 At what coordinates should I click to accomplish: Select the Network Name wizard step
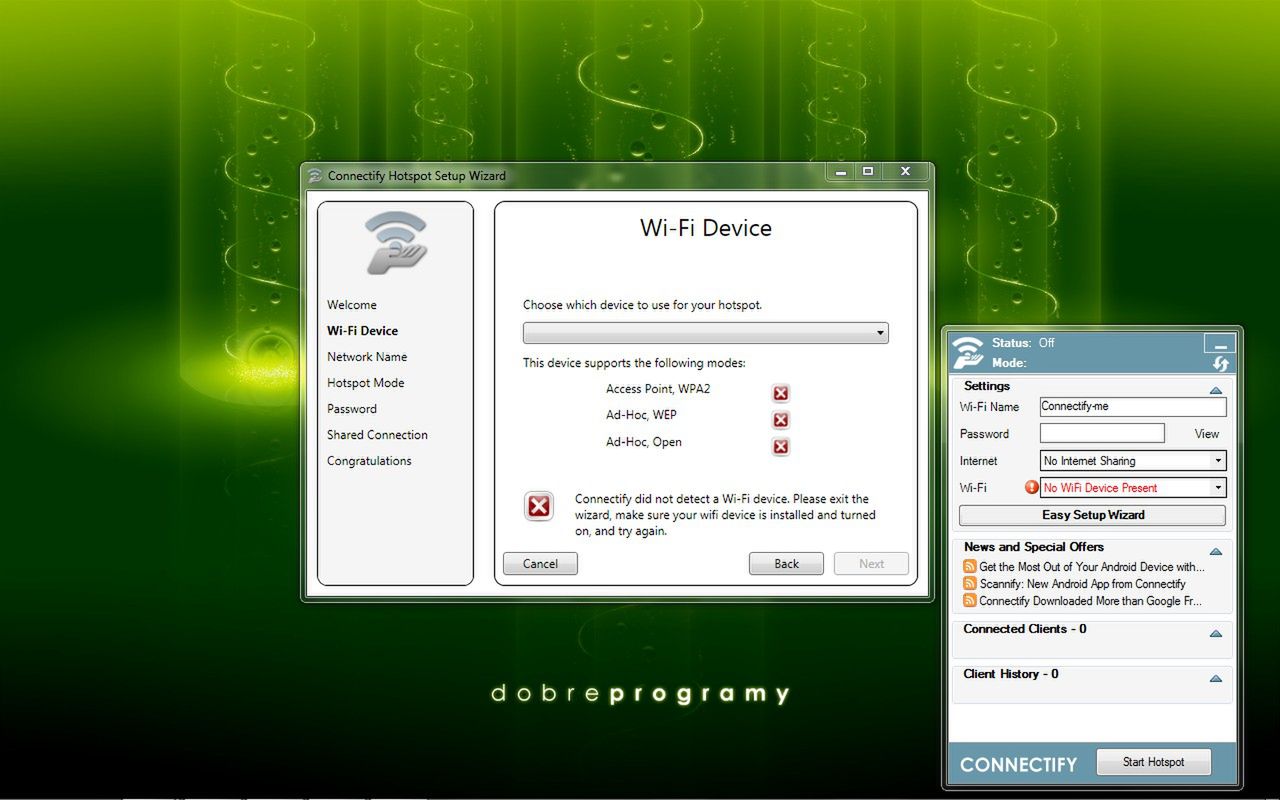point(367,357)
